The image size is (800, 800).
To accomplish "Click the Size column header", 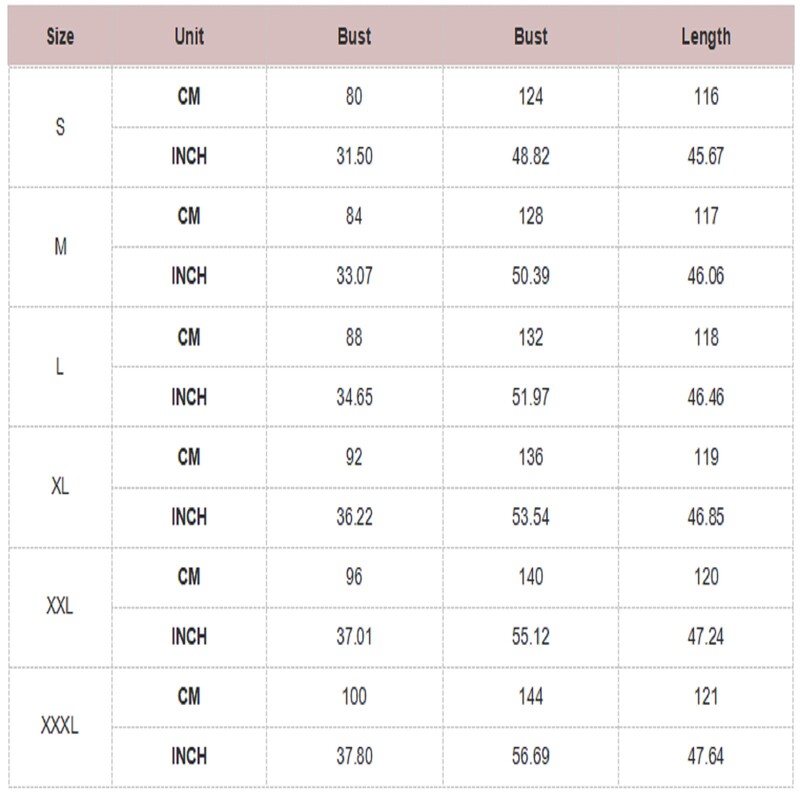I will click(x=60, y=37).
